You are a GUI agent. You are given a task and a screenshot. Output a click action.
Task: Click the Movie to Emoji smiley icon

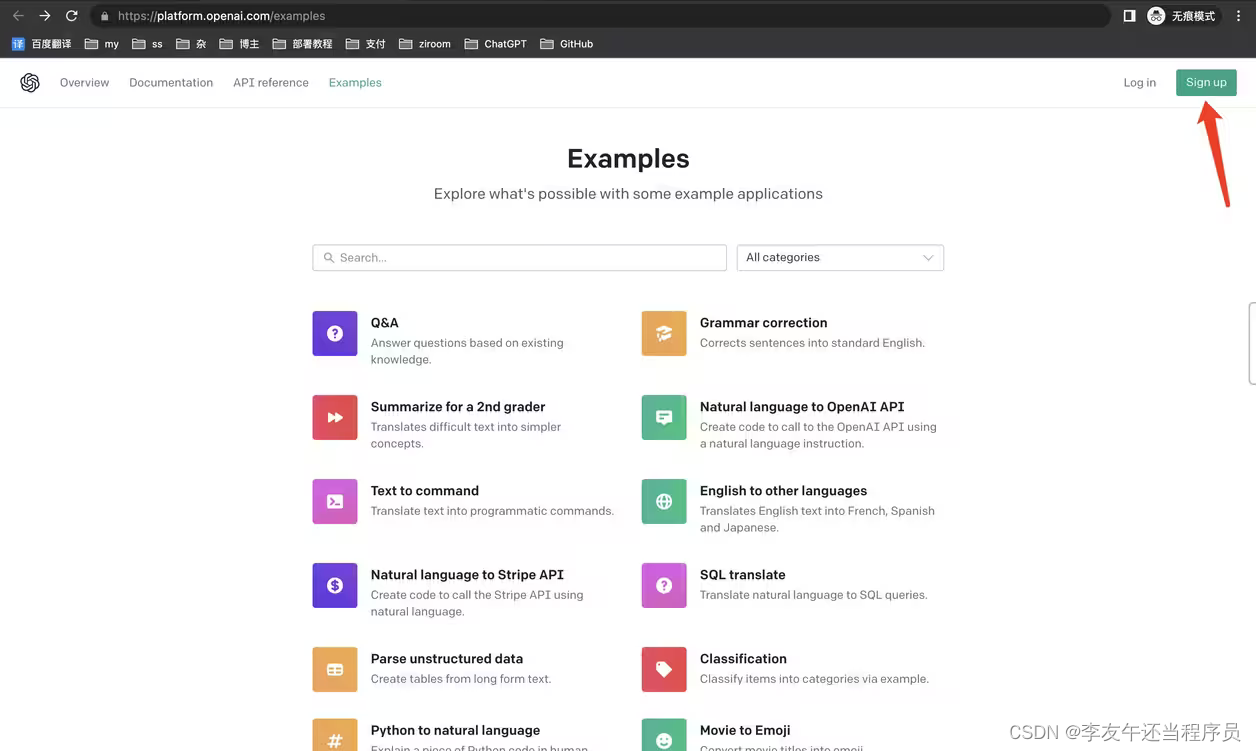pos(664,735)
